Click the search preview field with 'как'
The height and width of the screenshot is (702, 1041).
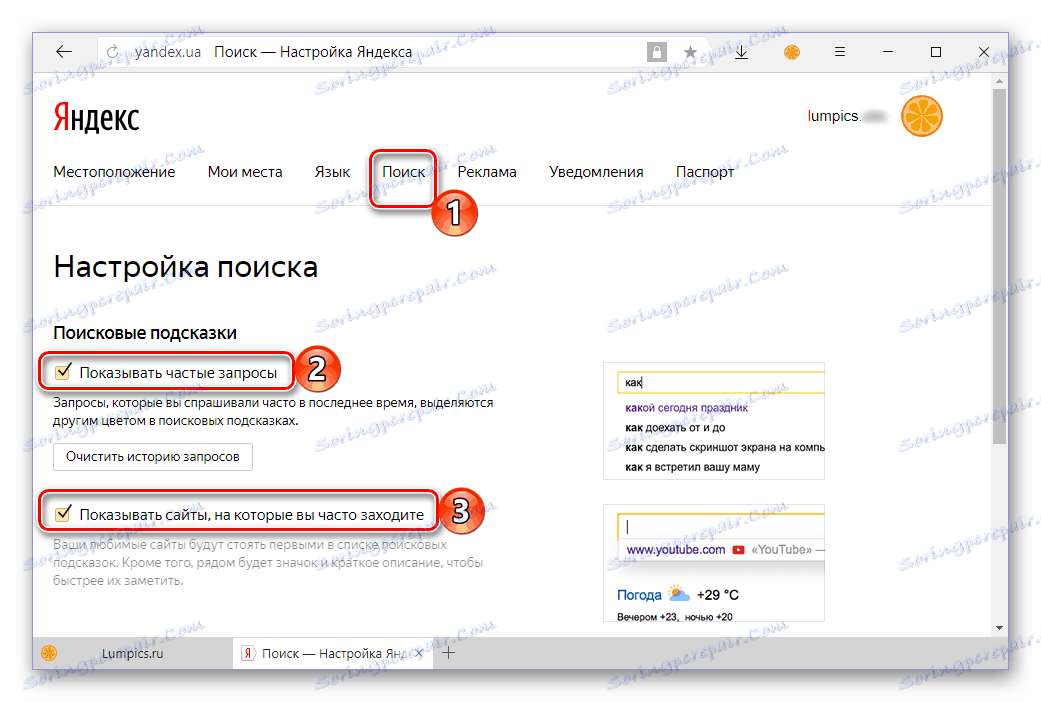tap(721, 383)
